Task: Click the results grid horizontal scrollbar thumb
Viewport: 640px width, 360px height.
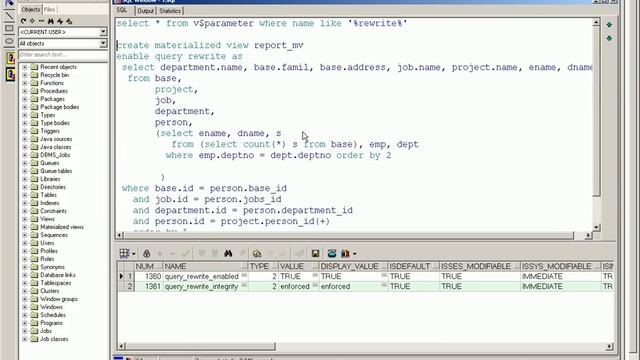Action: 200,346
